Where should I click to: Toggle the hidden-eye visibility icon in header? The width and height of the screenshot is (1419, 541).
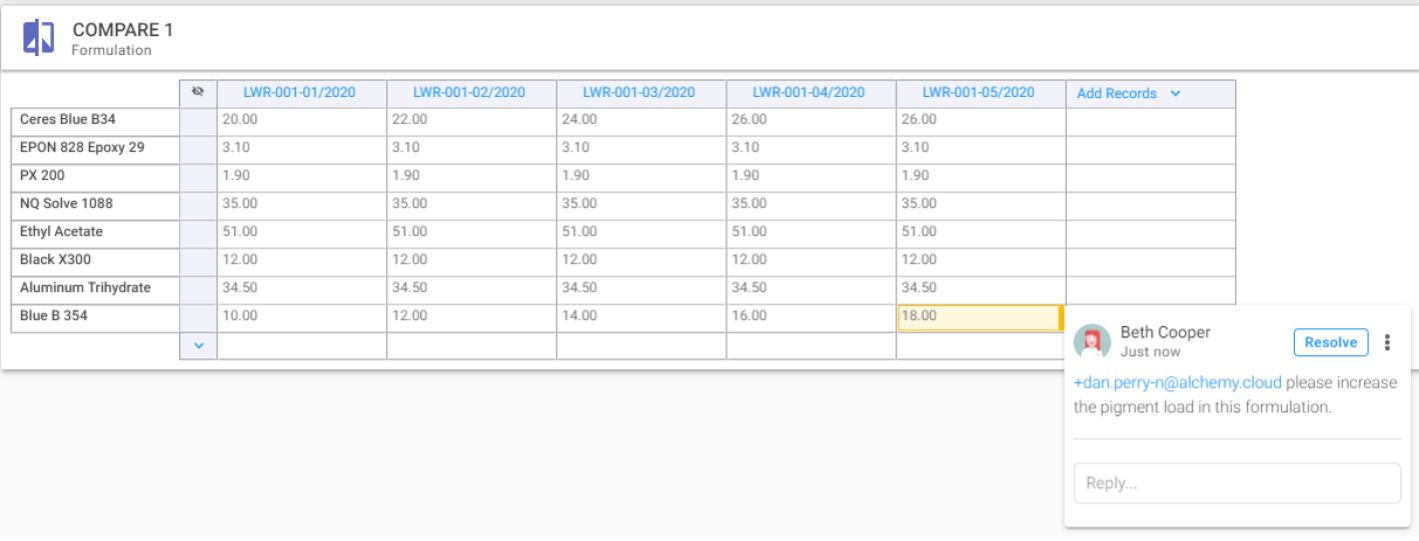[x=198, y=92]
